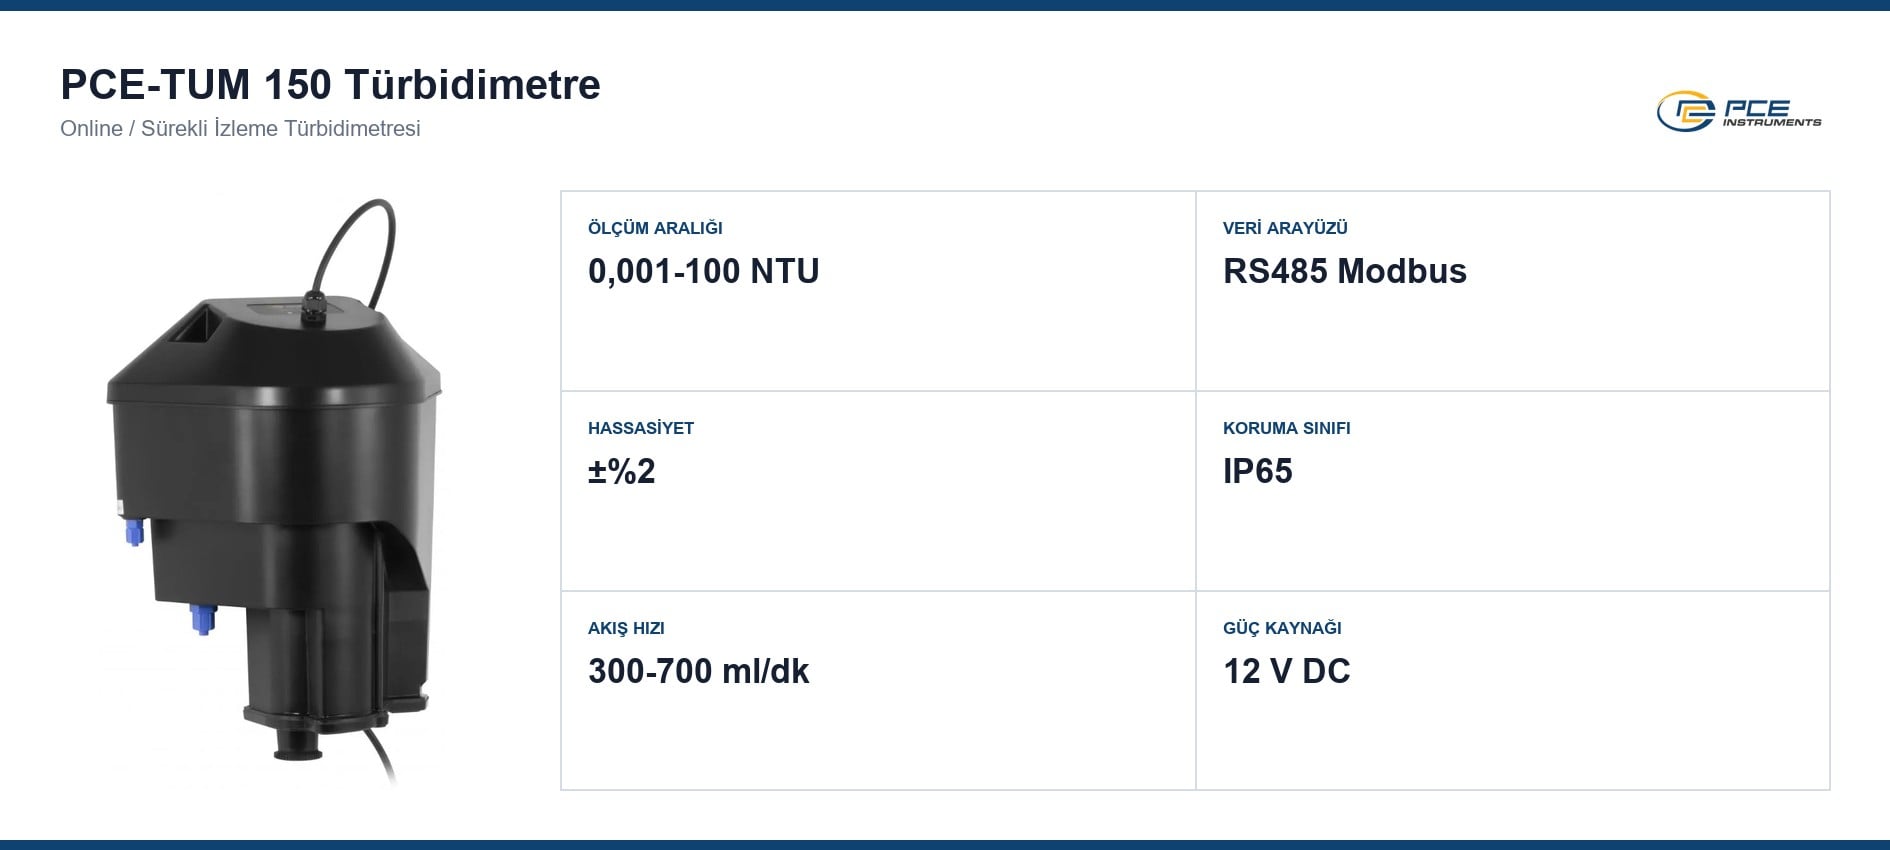Click the GÜÇ KAYNAĞI label

tap(1282, 628)
